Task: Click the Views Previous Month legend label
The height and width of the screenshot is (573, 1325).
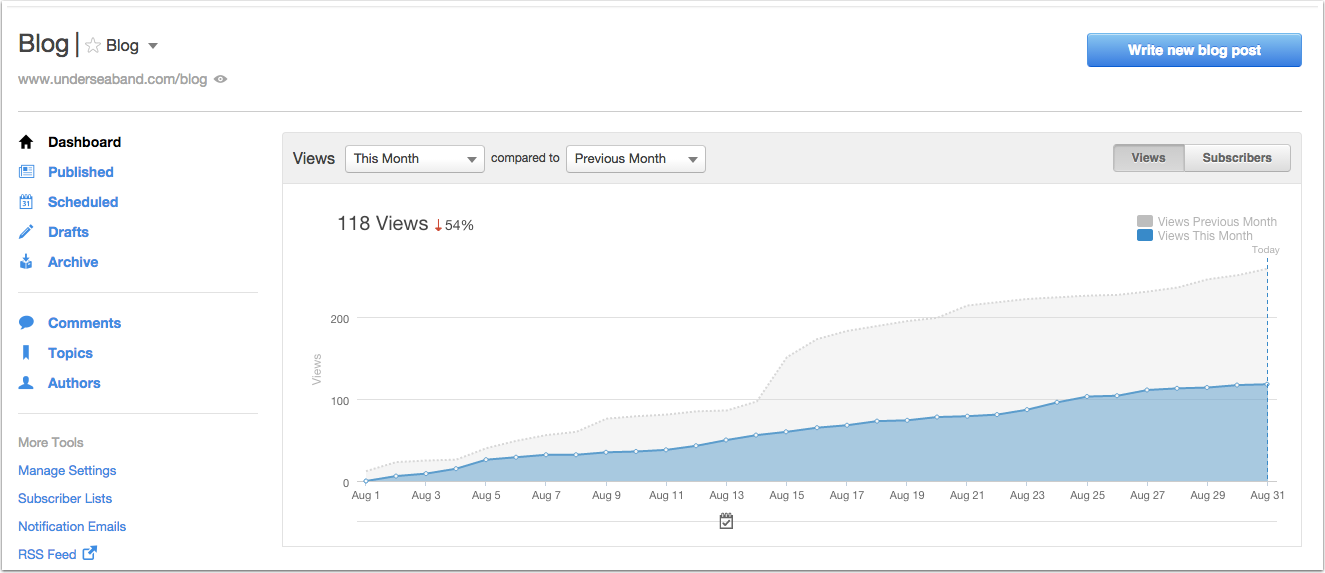Action: pyautogui.click(x=1217, y=222)
